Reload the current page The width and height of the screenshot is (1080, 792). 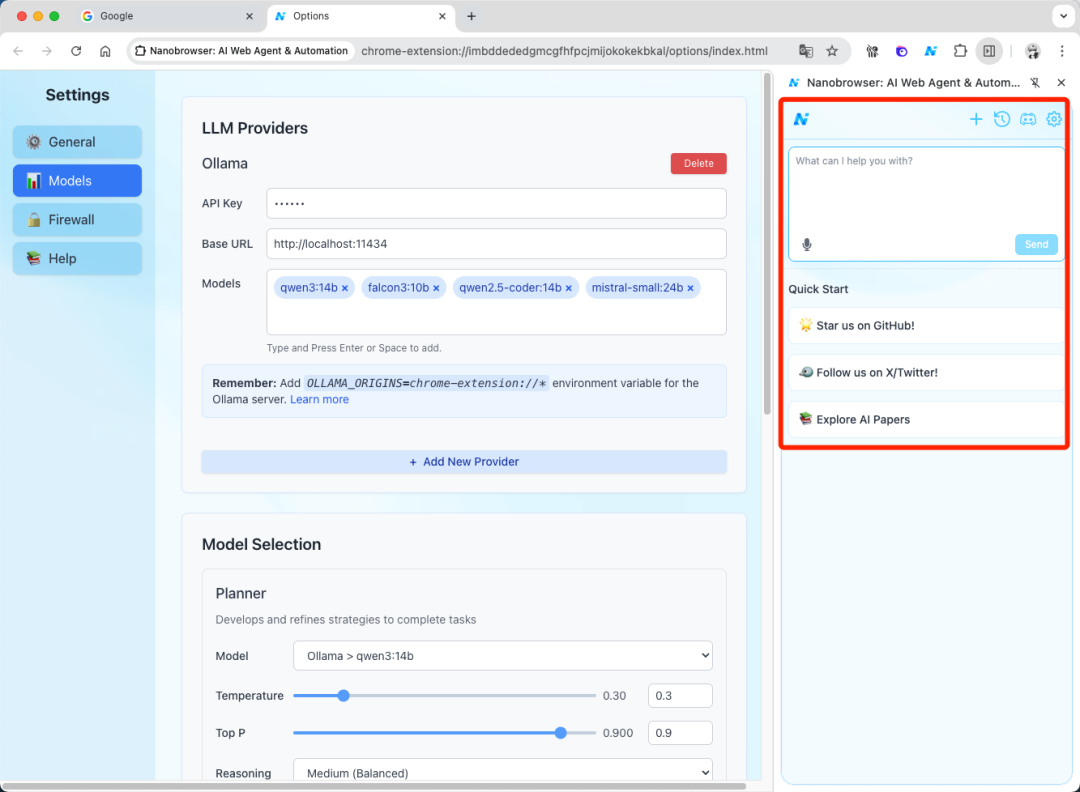[76, 51]
